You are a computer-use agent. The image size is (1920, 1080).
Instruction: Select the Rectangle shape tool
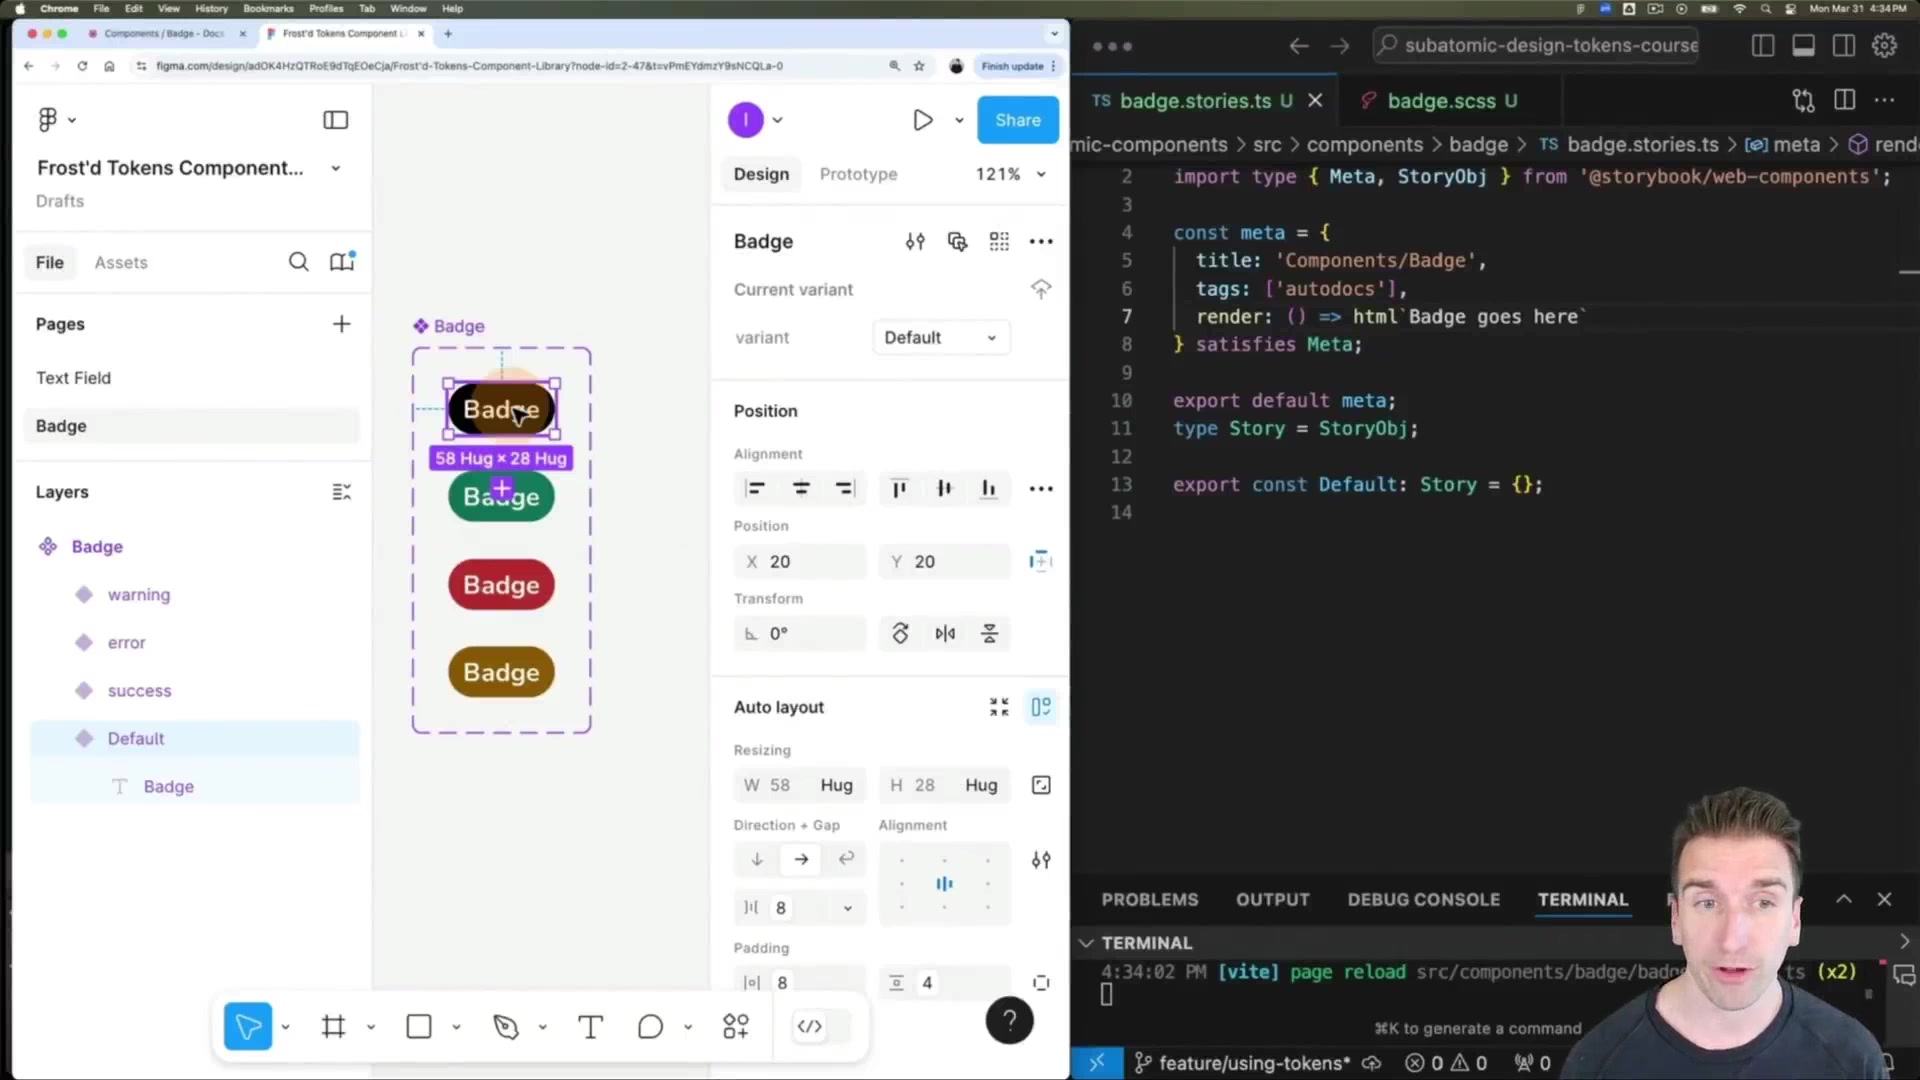pos(419,1026)
